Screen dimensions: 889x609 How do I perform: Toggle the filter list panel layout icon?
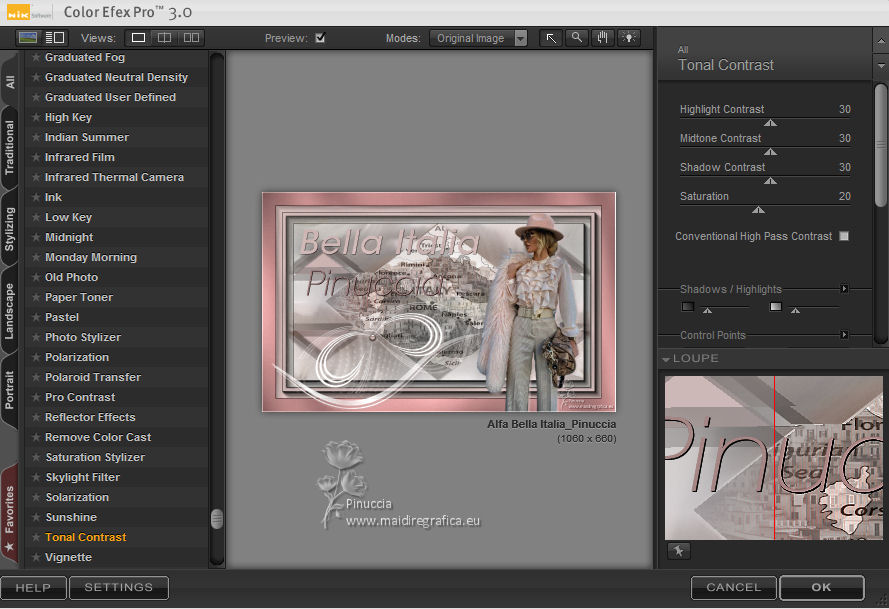tap(55, 38)
